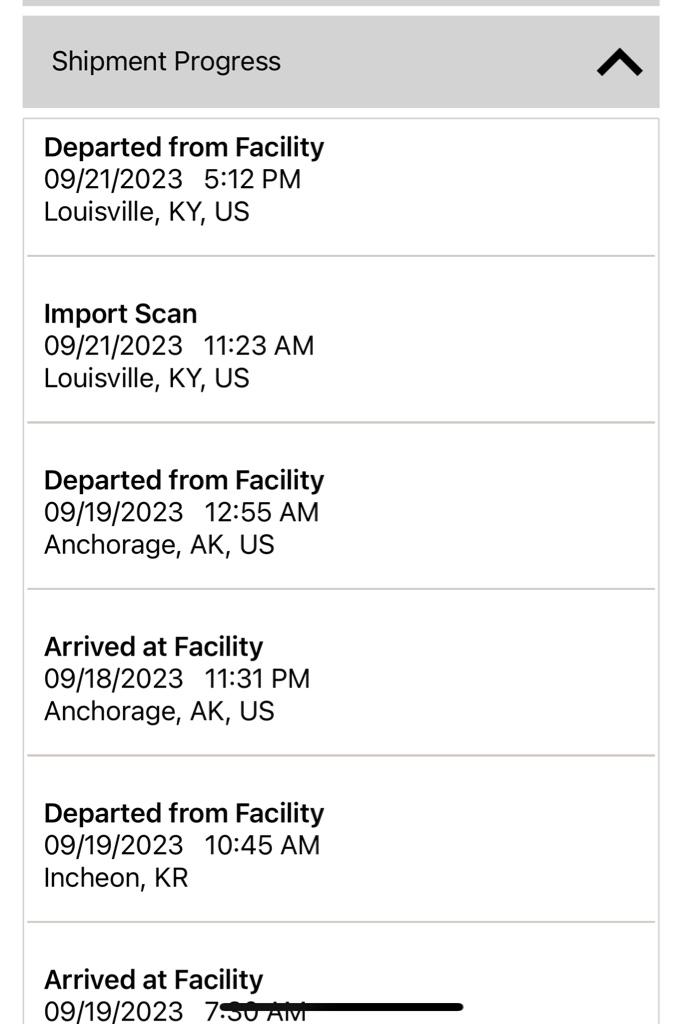Click Anchorage, AK, US under Arrived entry
683x1024 pixels.
159,712
